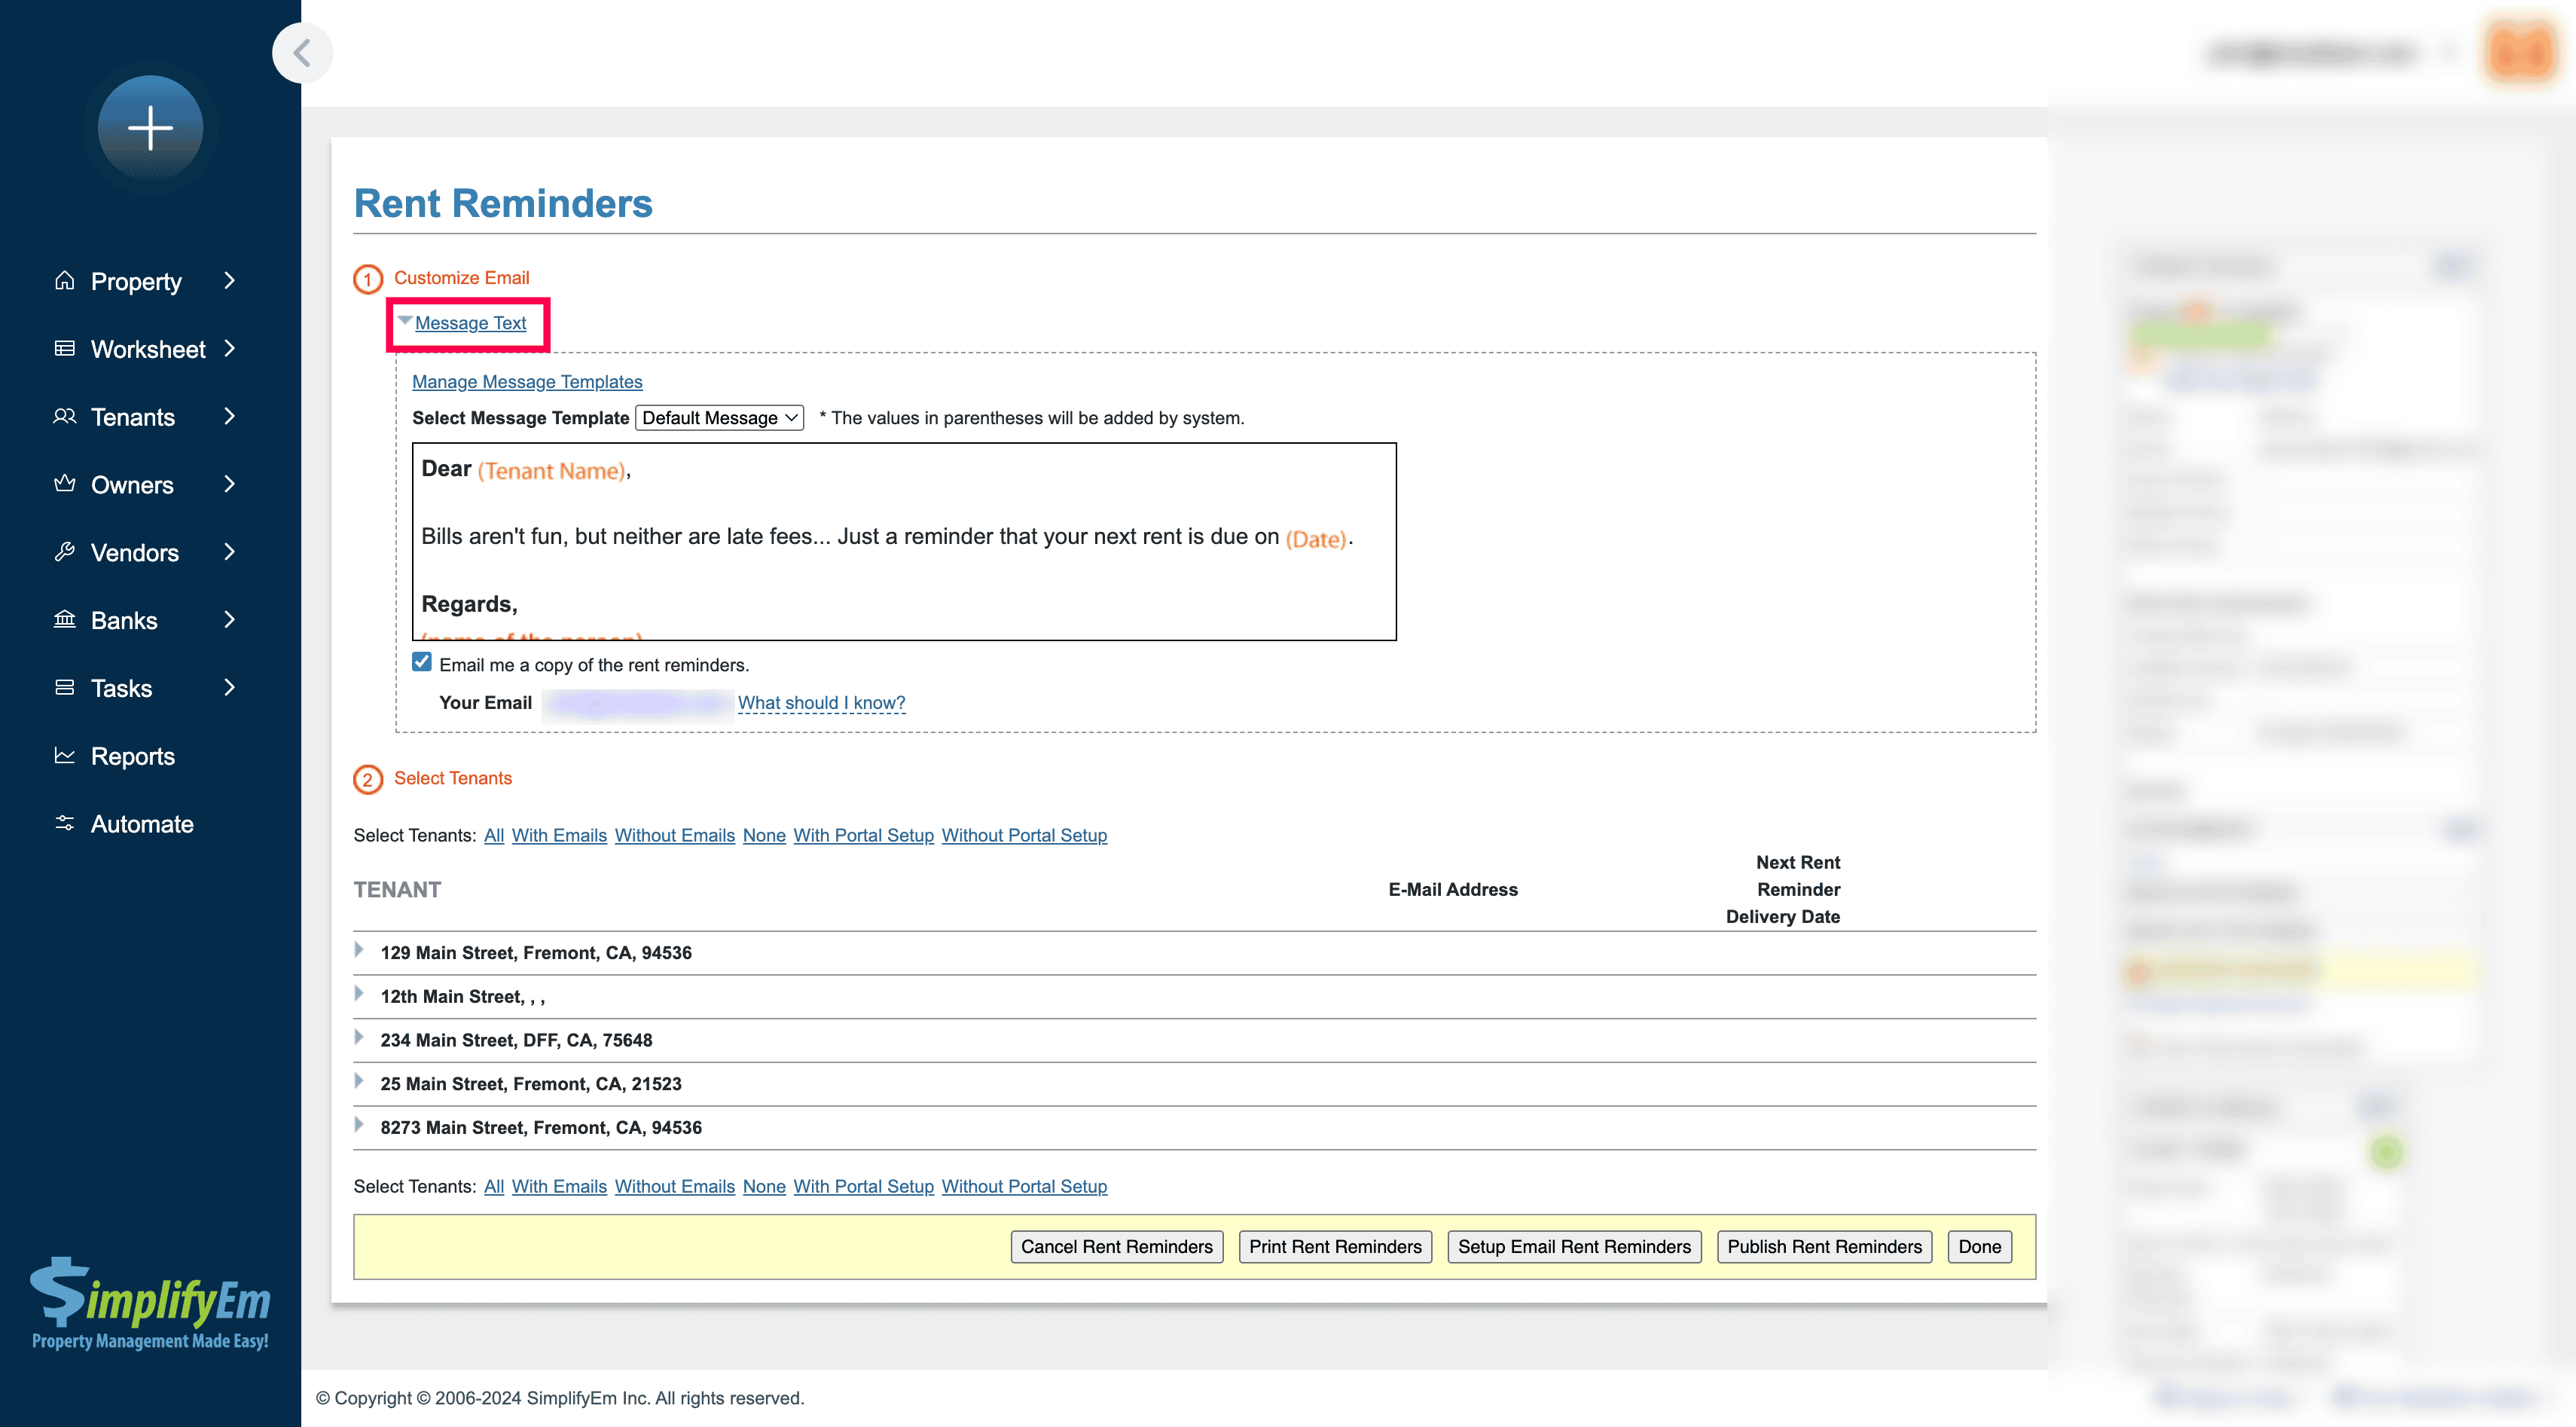Click the Vendors wrench icon
2576x1427 pixels.
tap(65, 552)
